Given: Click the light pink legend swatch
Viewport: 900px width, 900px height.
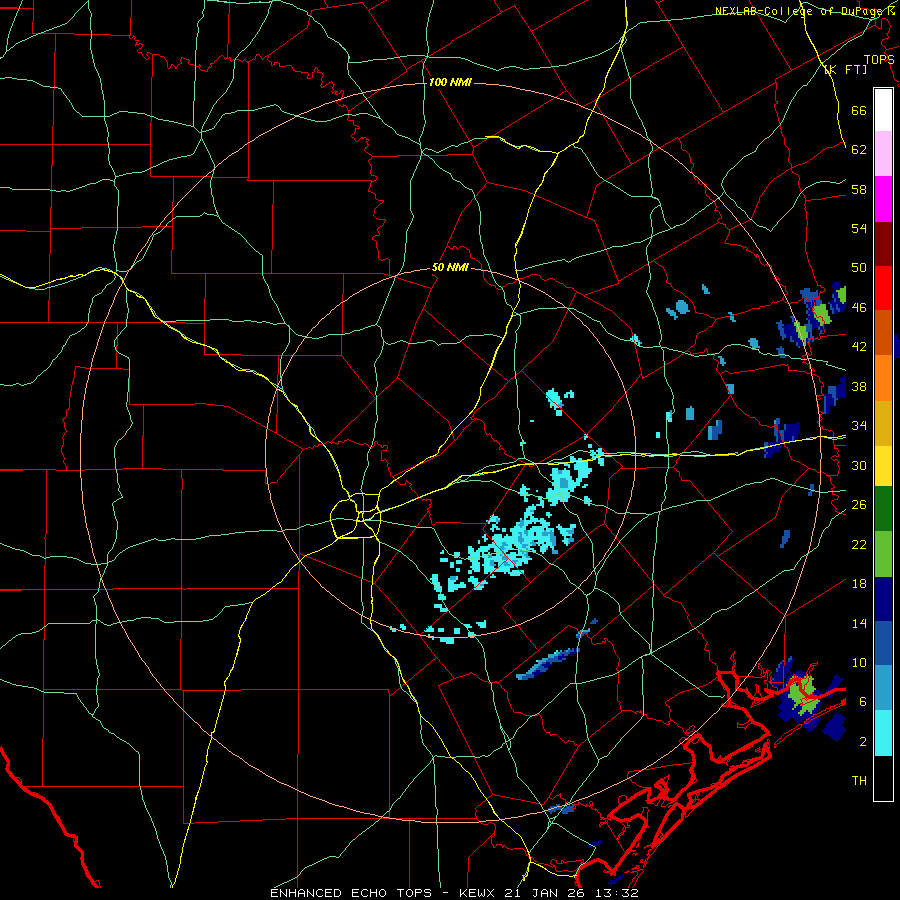Looking at the screenshot, I should 883,154.
